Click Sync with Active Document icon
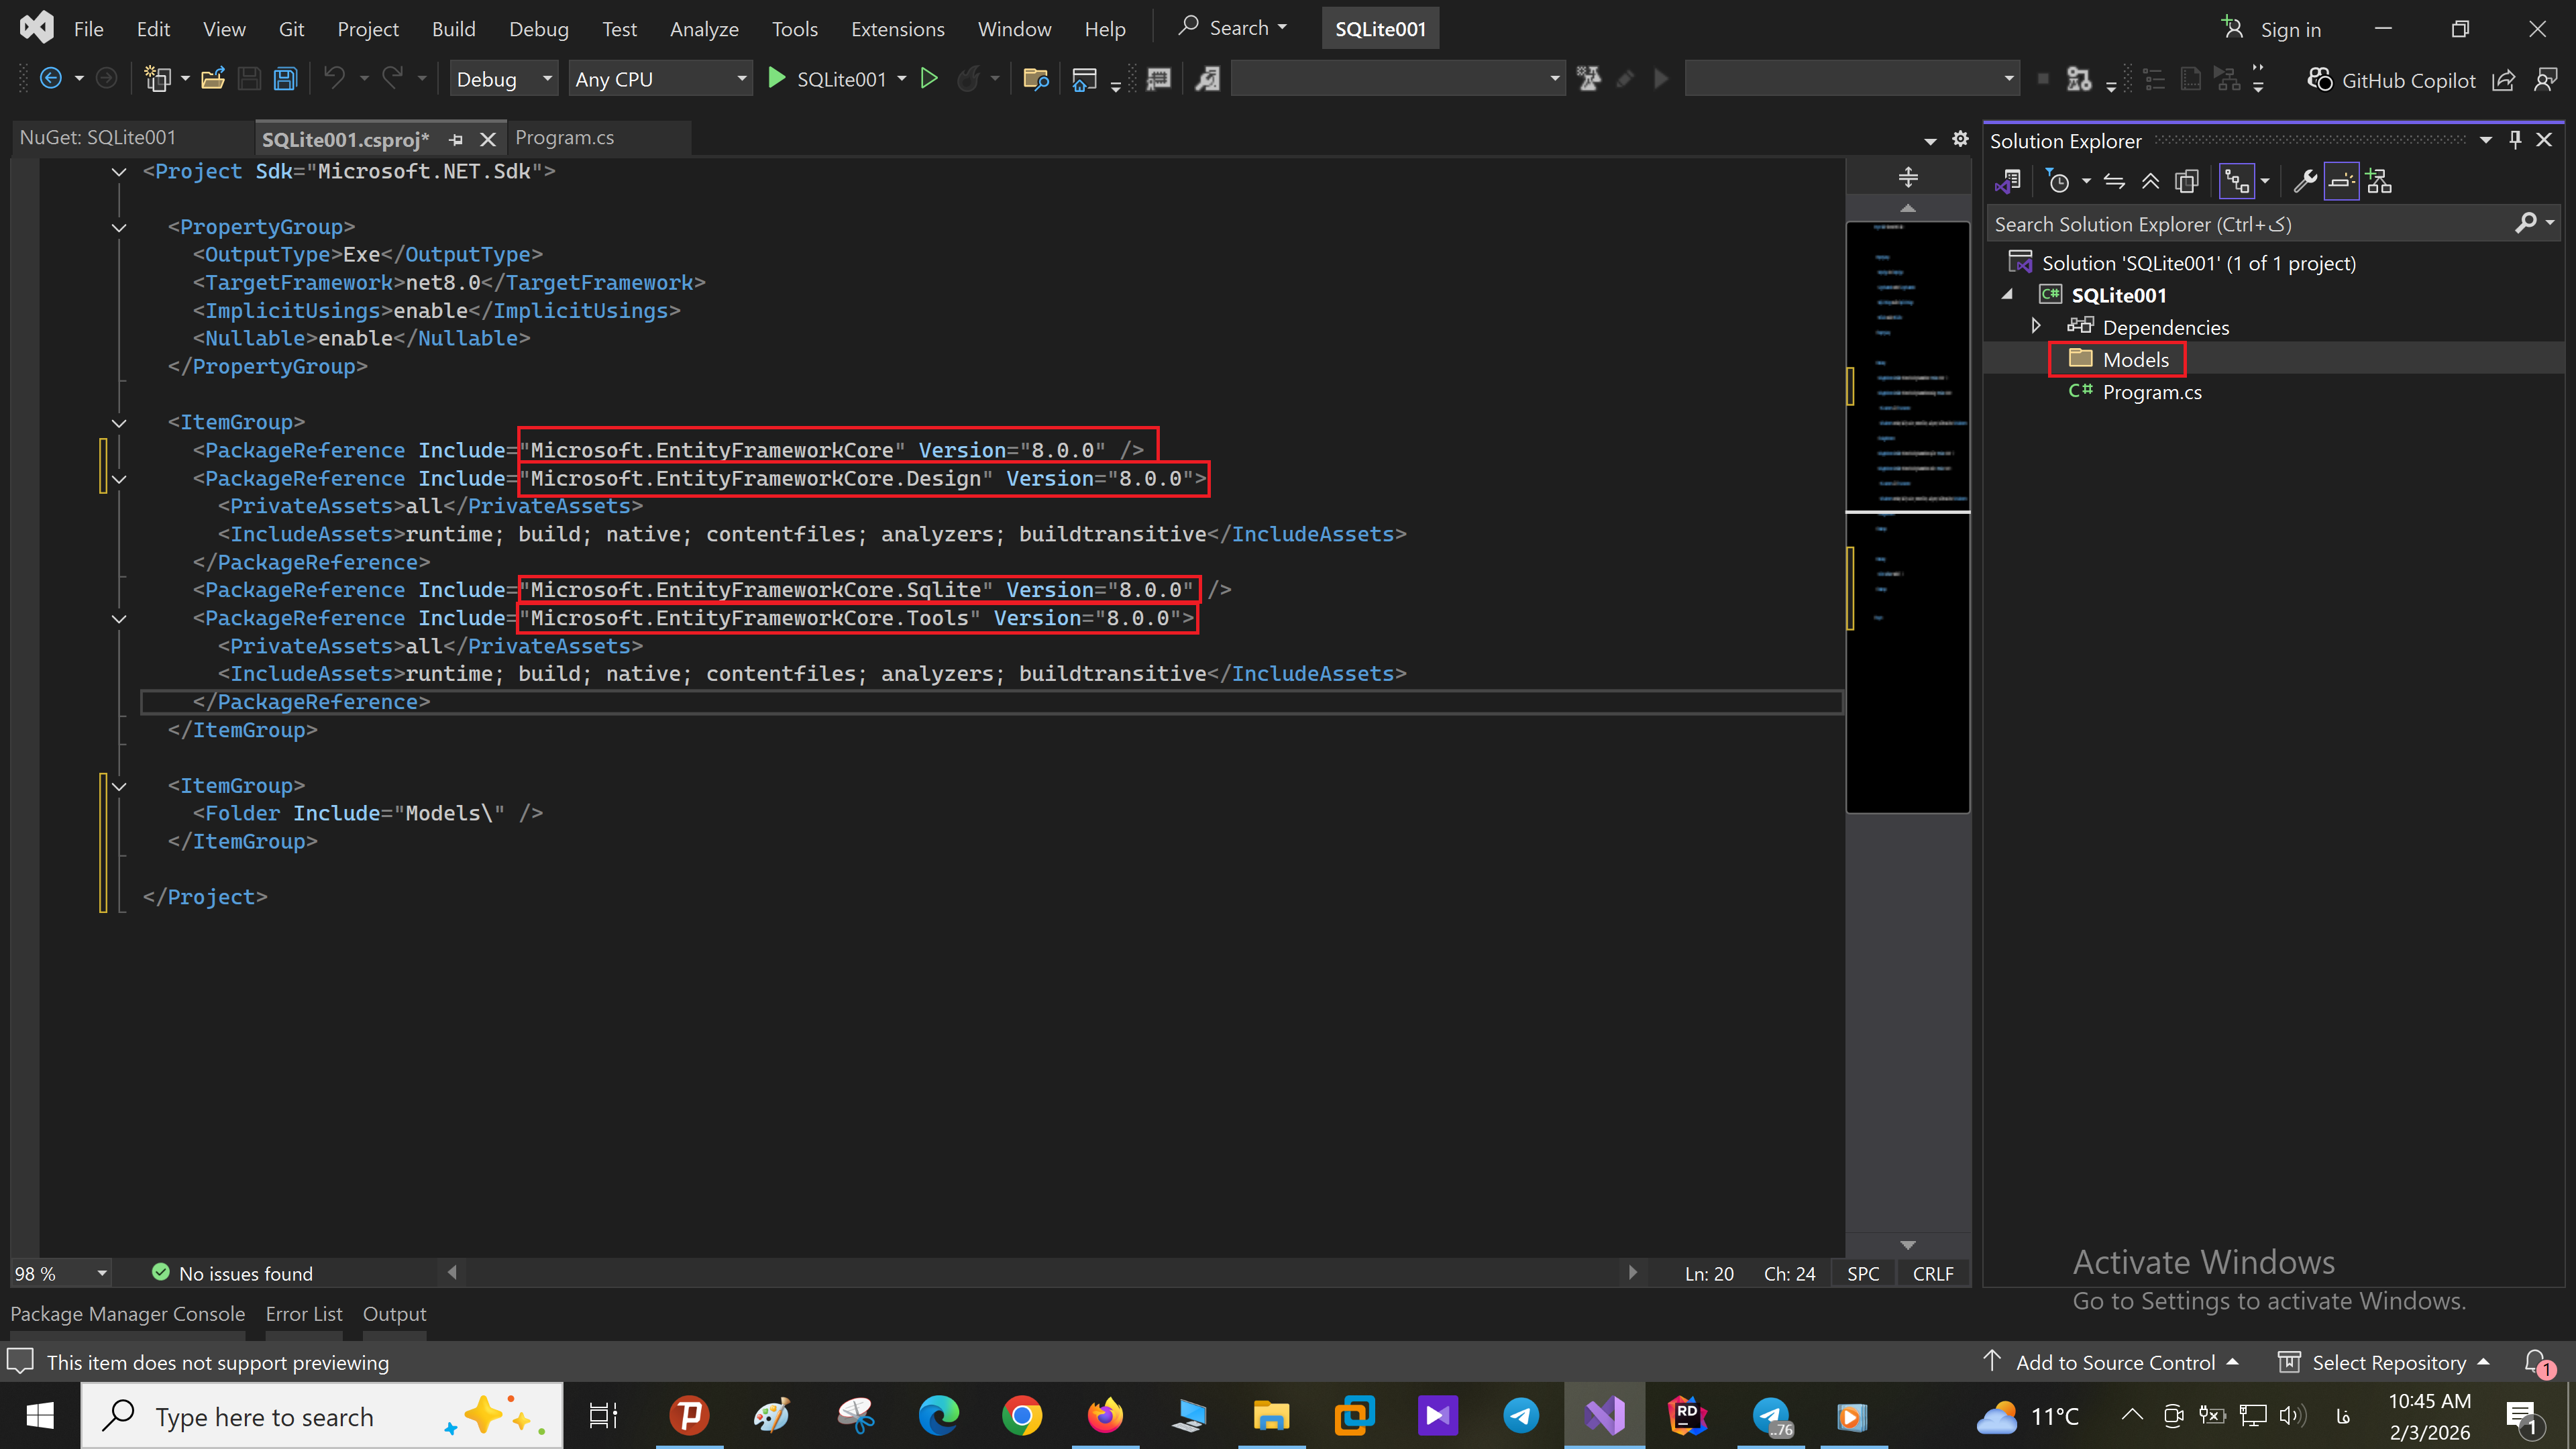 click(2114, 181)
